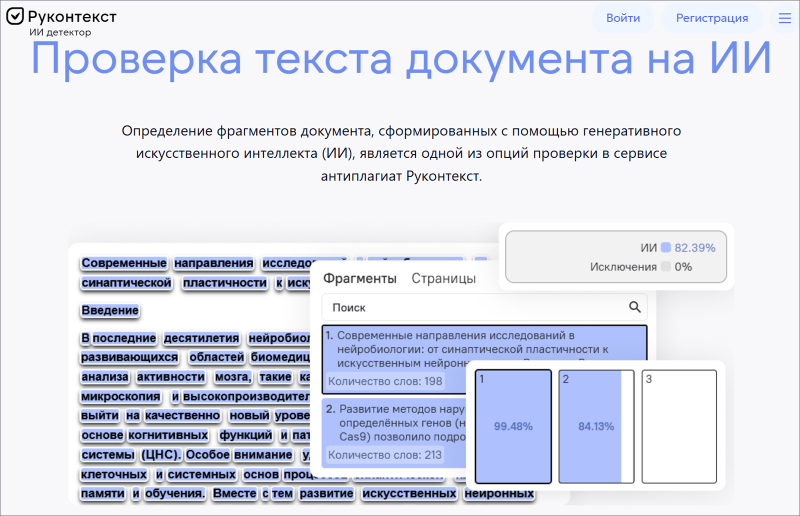Select fragment 1 Современные направления исследований
The width and height of the screenshot is (800, 516).
(484, 359)
